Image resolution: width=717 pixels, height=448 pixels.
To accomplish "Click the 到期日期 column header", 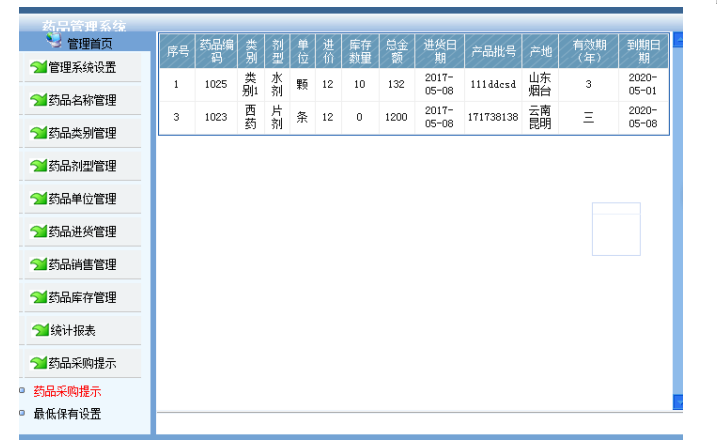I will point(643,51).
